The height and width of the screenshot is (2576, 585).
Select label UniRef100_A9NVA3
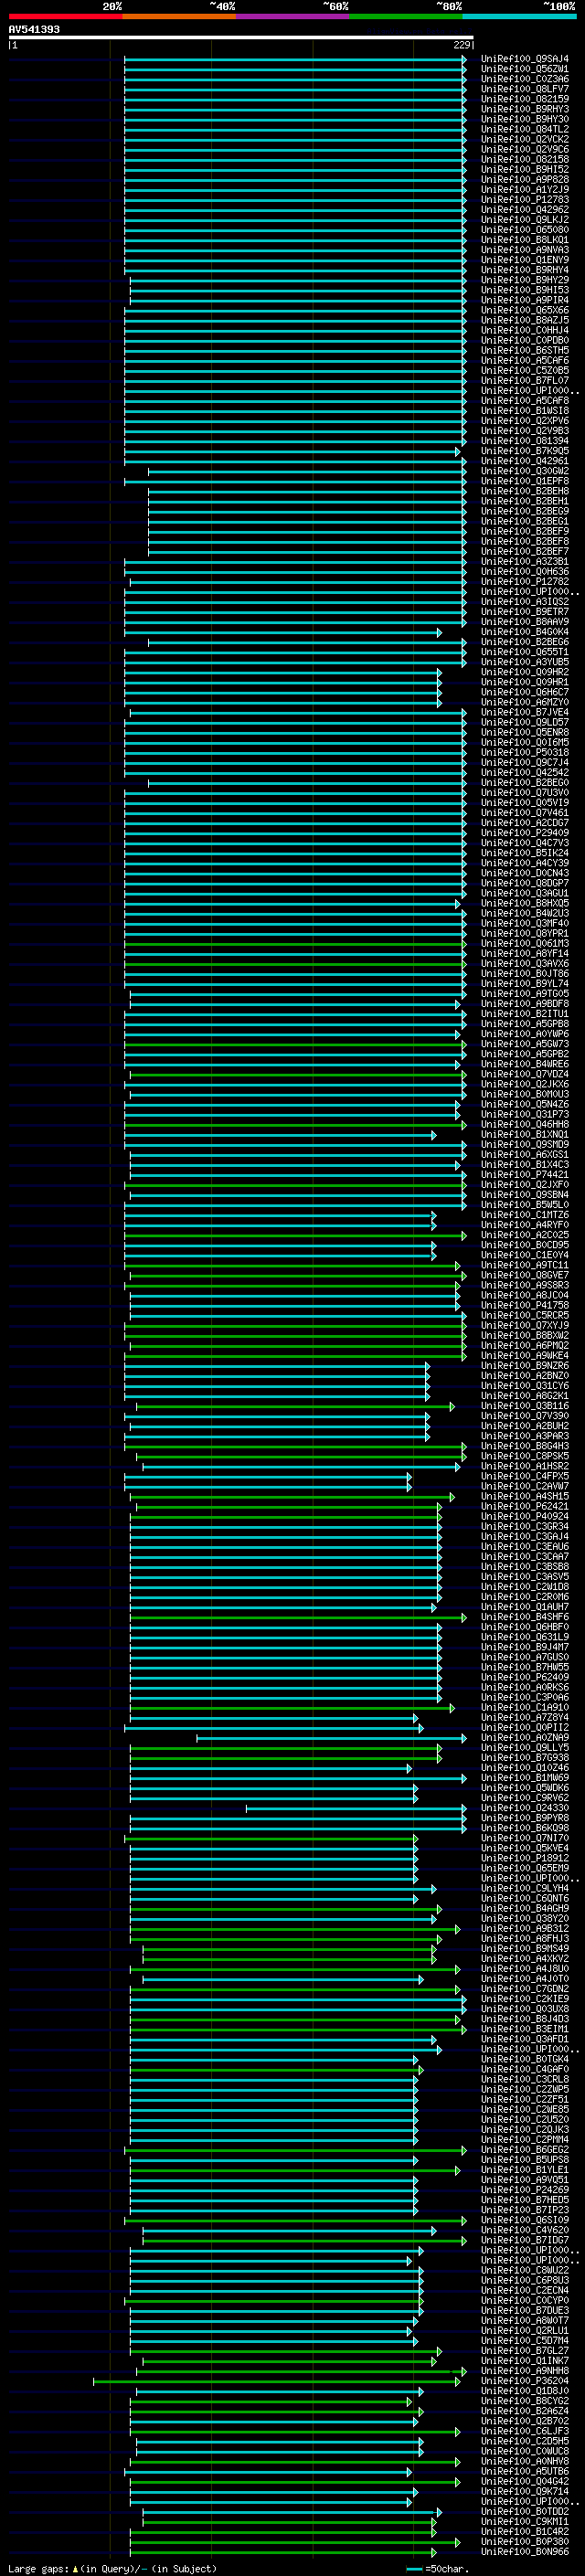click(524, 250)
